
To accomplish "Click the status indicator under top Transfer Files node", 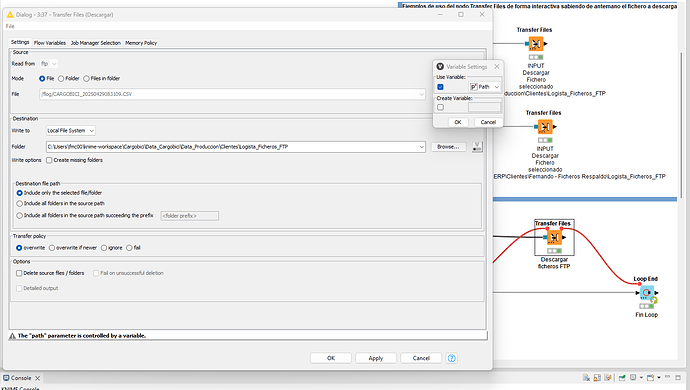I will click(x=536, y=57).
